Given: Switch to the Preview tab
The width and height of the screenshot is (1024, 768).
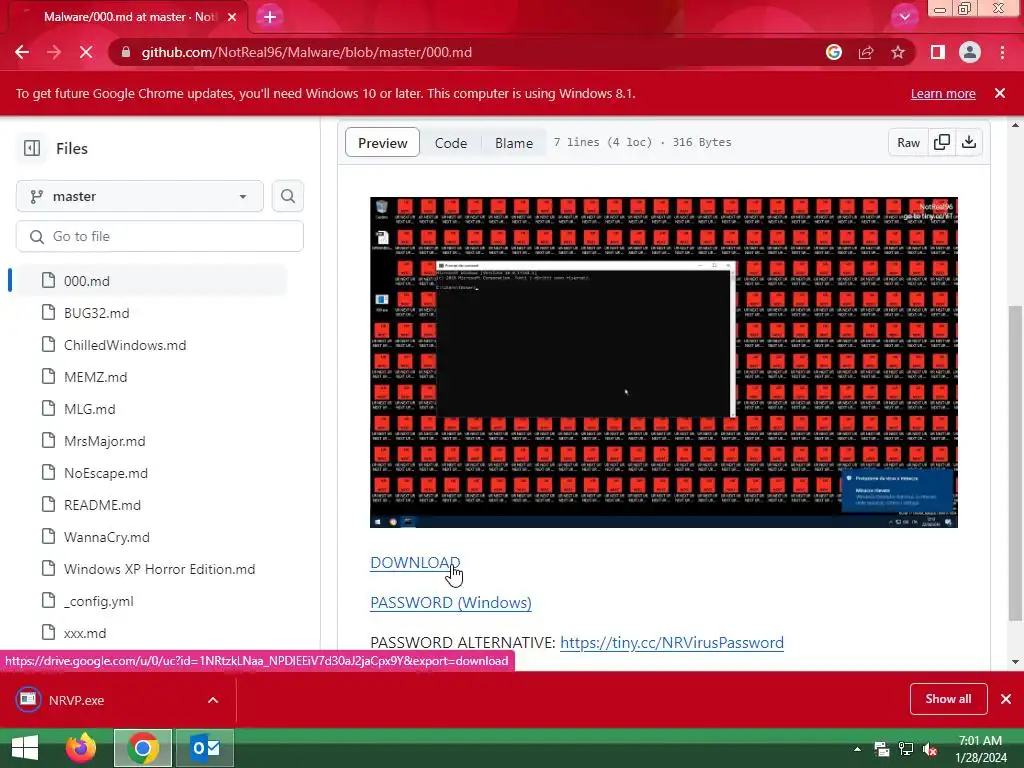Looking at the screenshot, I should [x=383, y=142].
